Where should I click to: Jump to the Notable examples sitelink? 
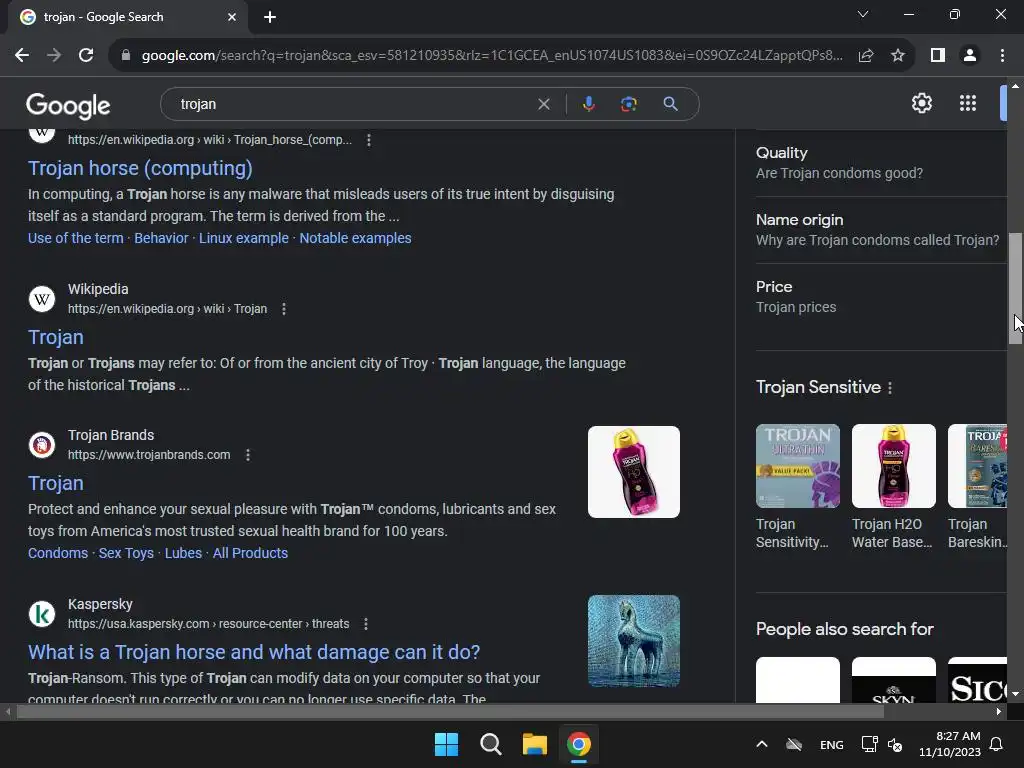355,238
